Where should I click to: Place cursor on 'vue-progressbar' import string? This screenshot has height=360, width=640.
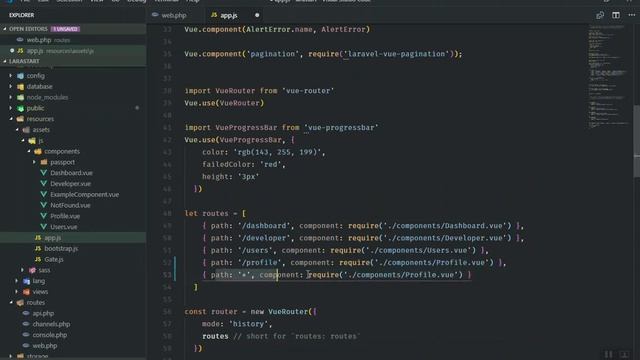pos(341,128)
